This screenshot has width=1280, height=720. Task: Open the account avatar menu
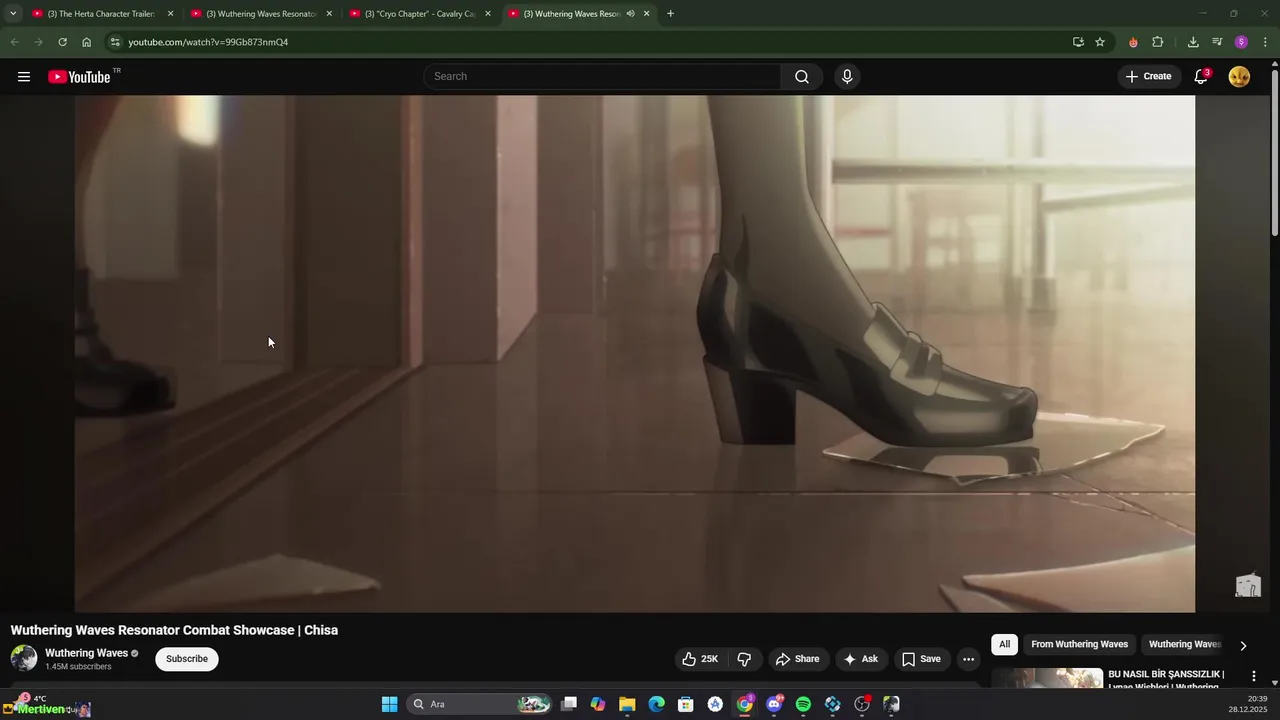click(x=1239, y=77)
